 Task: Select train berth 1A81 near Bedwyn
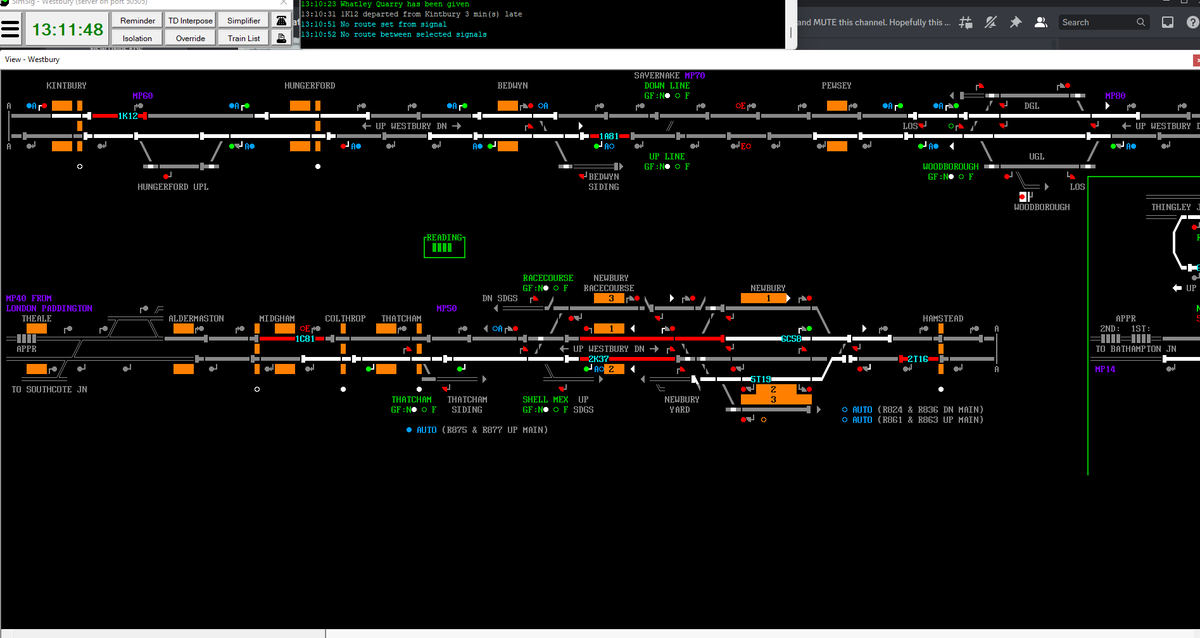coord(609,136)
